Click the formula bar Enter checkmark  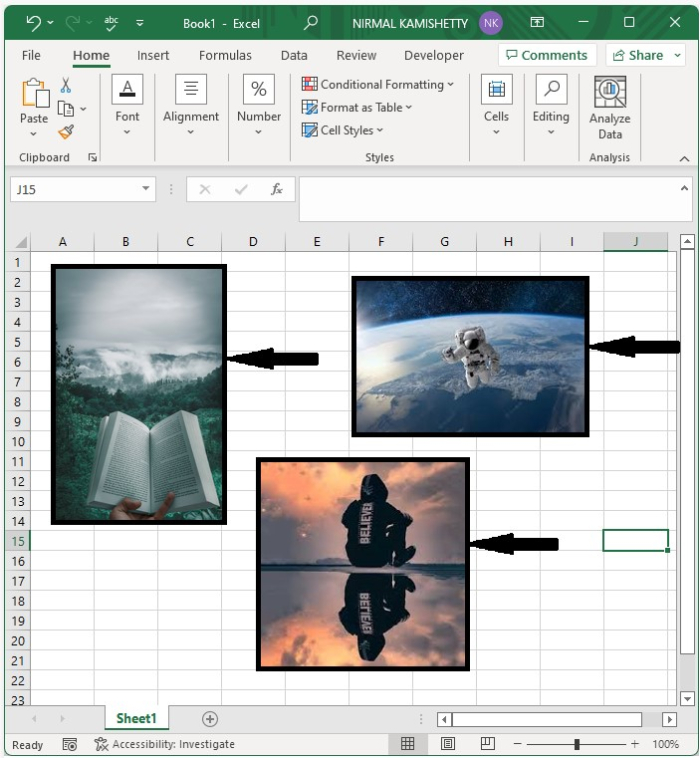(241, 189)
